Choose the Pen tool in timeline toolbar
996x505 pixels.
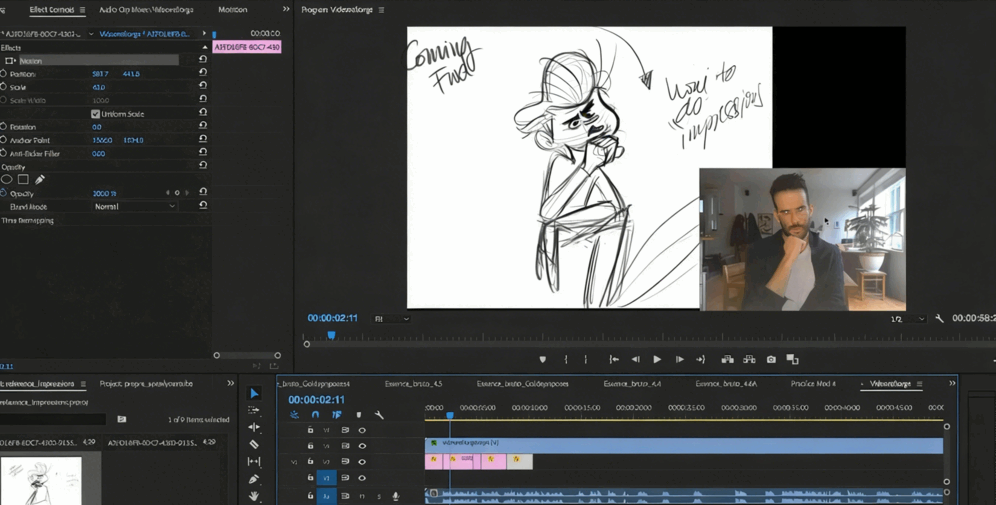pyautogui.click(x=254, y=479)
